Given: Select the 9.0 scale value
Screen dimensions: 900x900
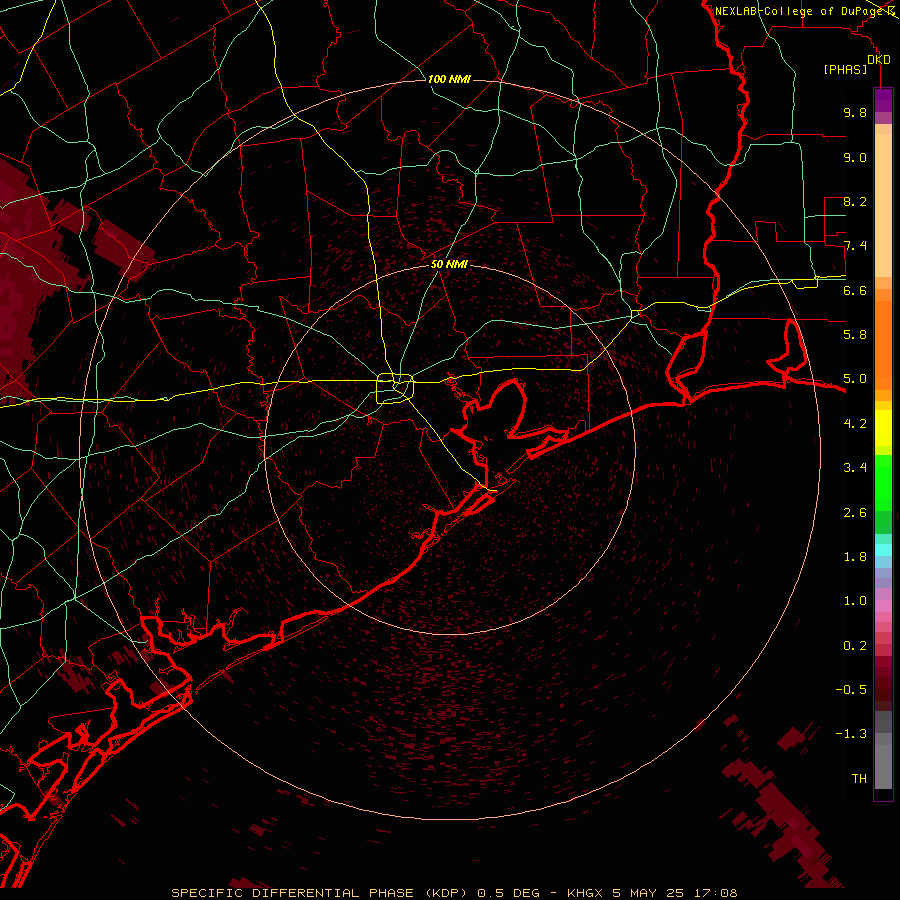Looking at the screenshot, I should pos(855,157).
